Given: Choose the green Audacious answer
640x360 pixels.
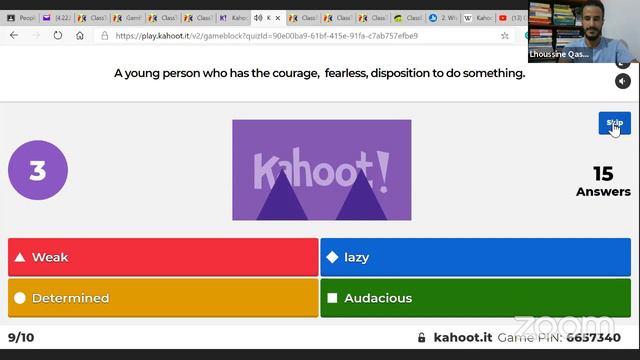Looking at the screenshot, I should click(476, 298).
